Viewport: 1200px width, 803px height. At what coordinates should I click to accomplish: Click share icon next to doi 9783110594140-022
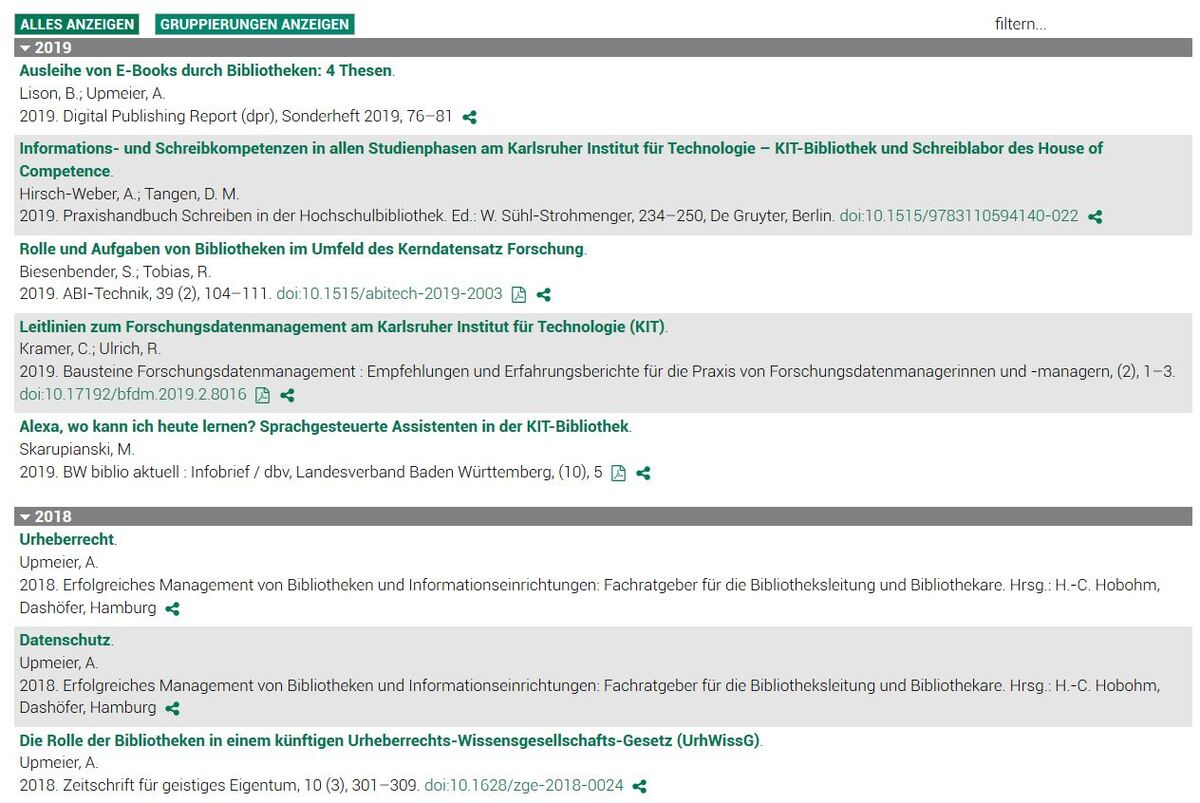pos(1095,217)
